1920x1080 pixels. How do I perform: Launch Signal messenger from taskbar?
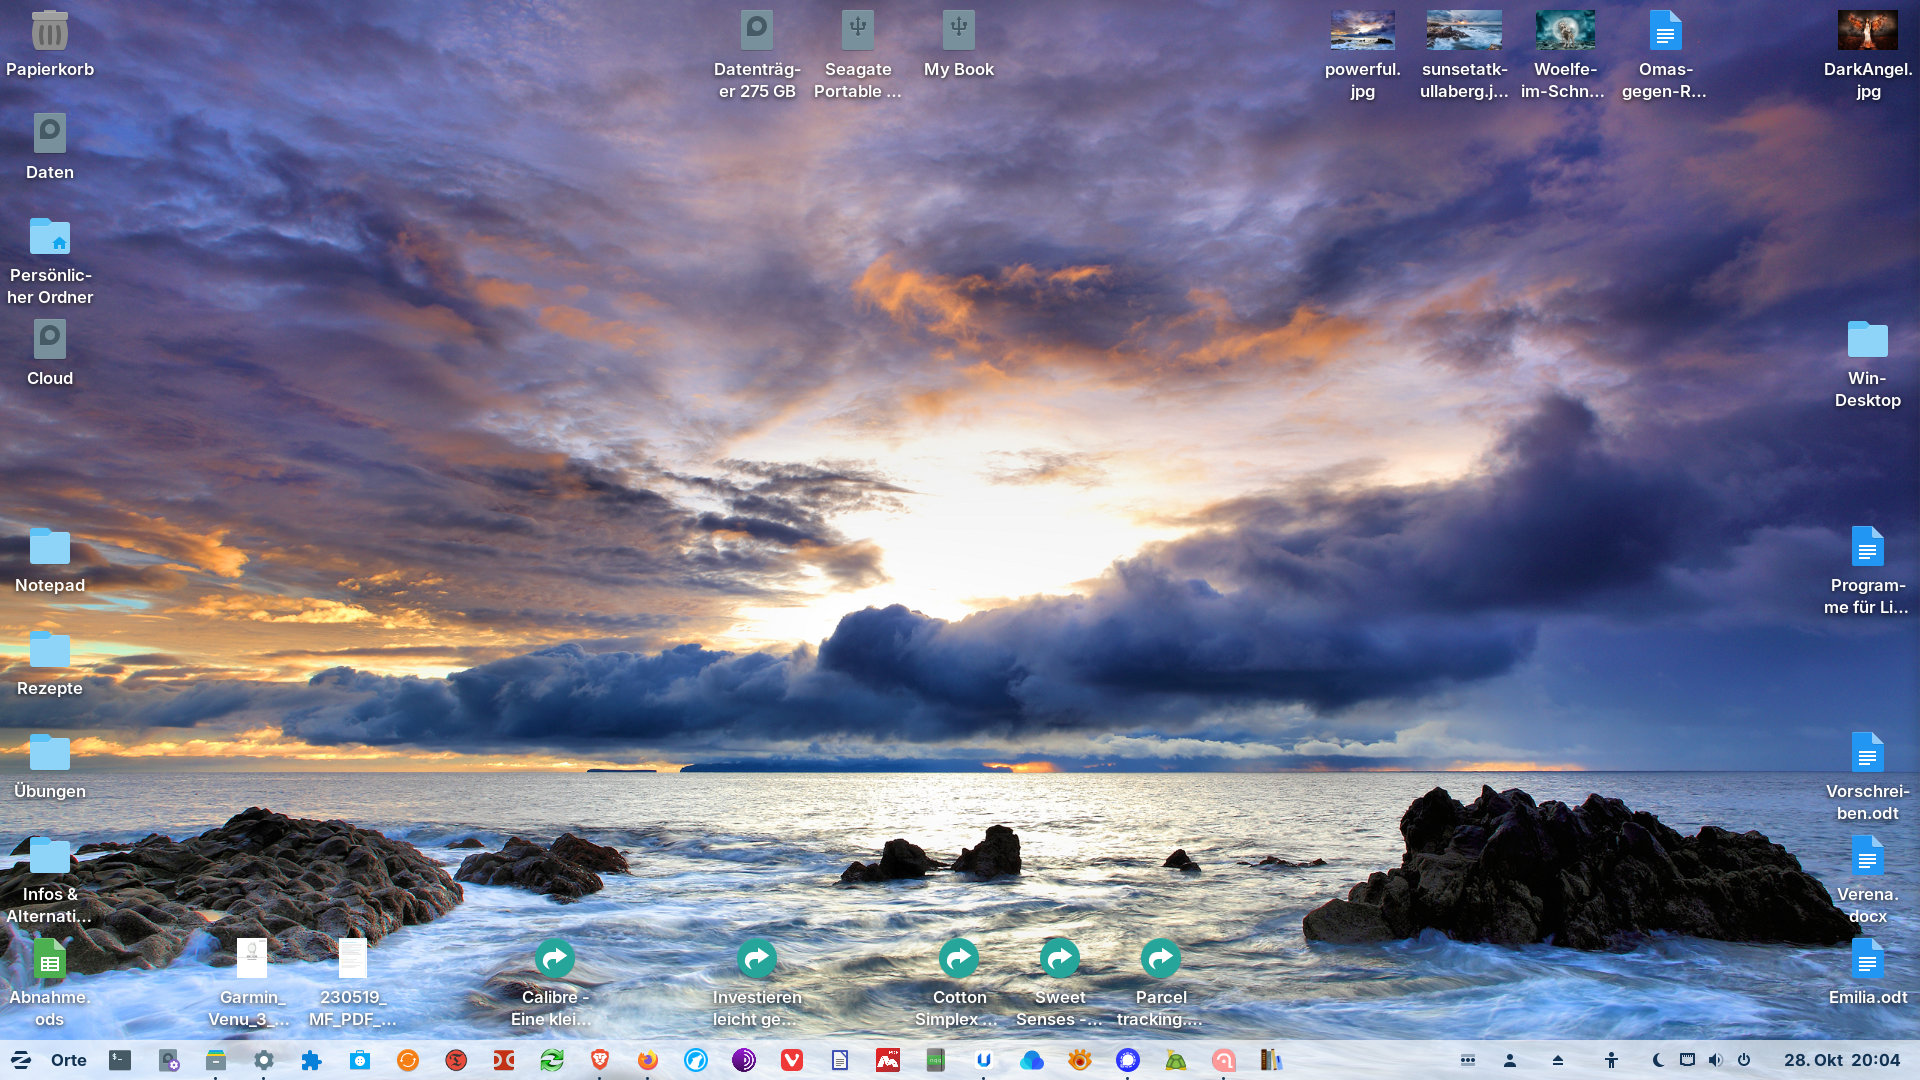pos(1128,1060)
